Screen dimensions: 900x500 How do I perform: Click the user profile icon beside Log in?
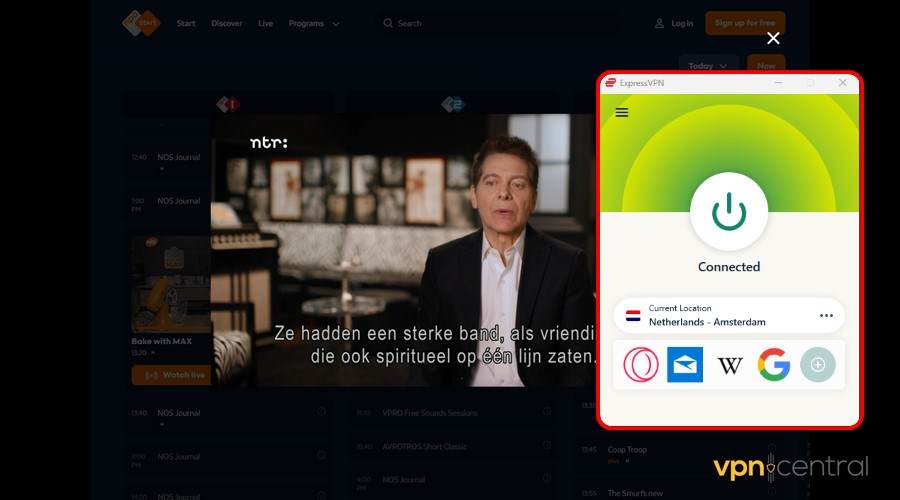coord(660,24)
